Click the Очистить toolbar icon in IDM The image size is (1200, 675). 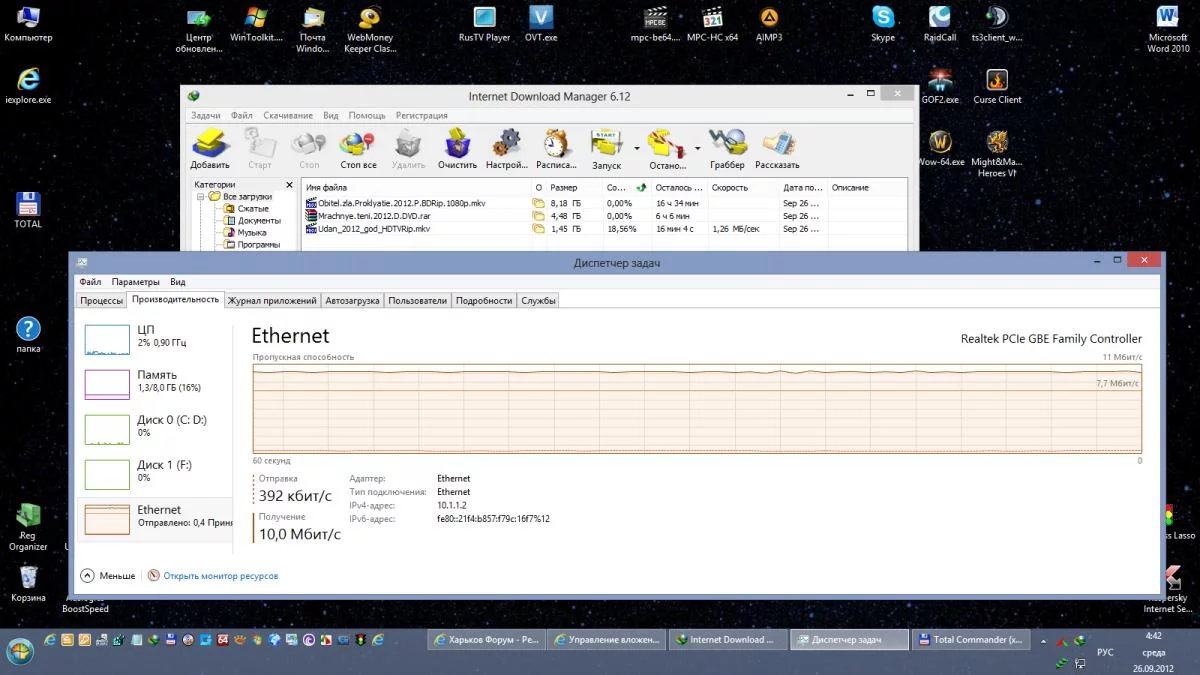457,145
